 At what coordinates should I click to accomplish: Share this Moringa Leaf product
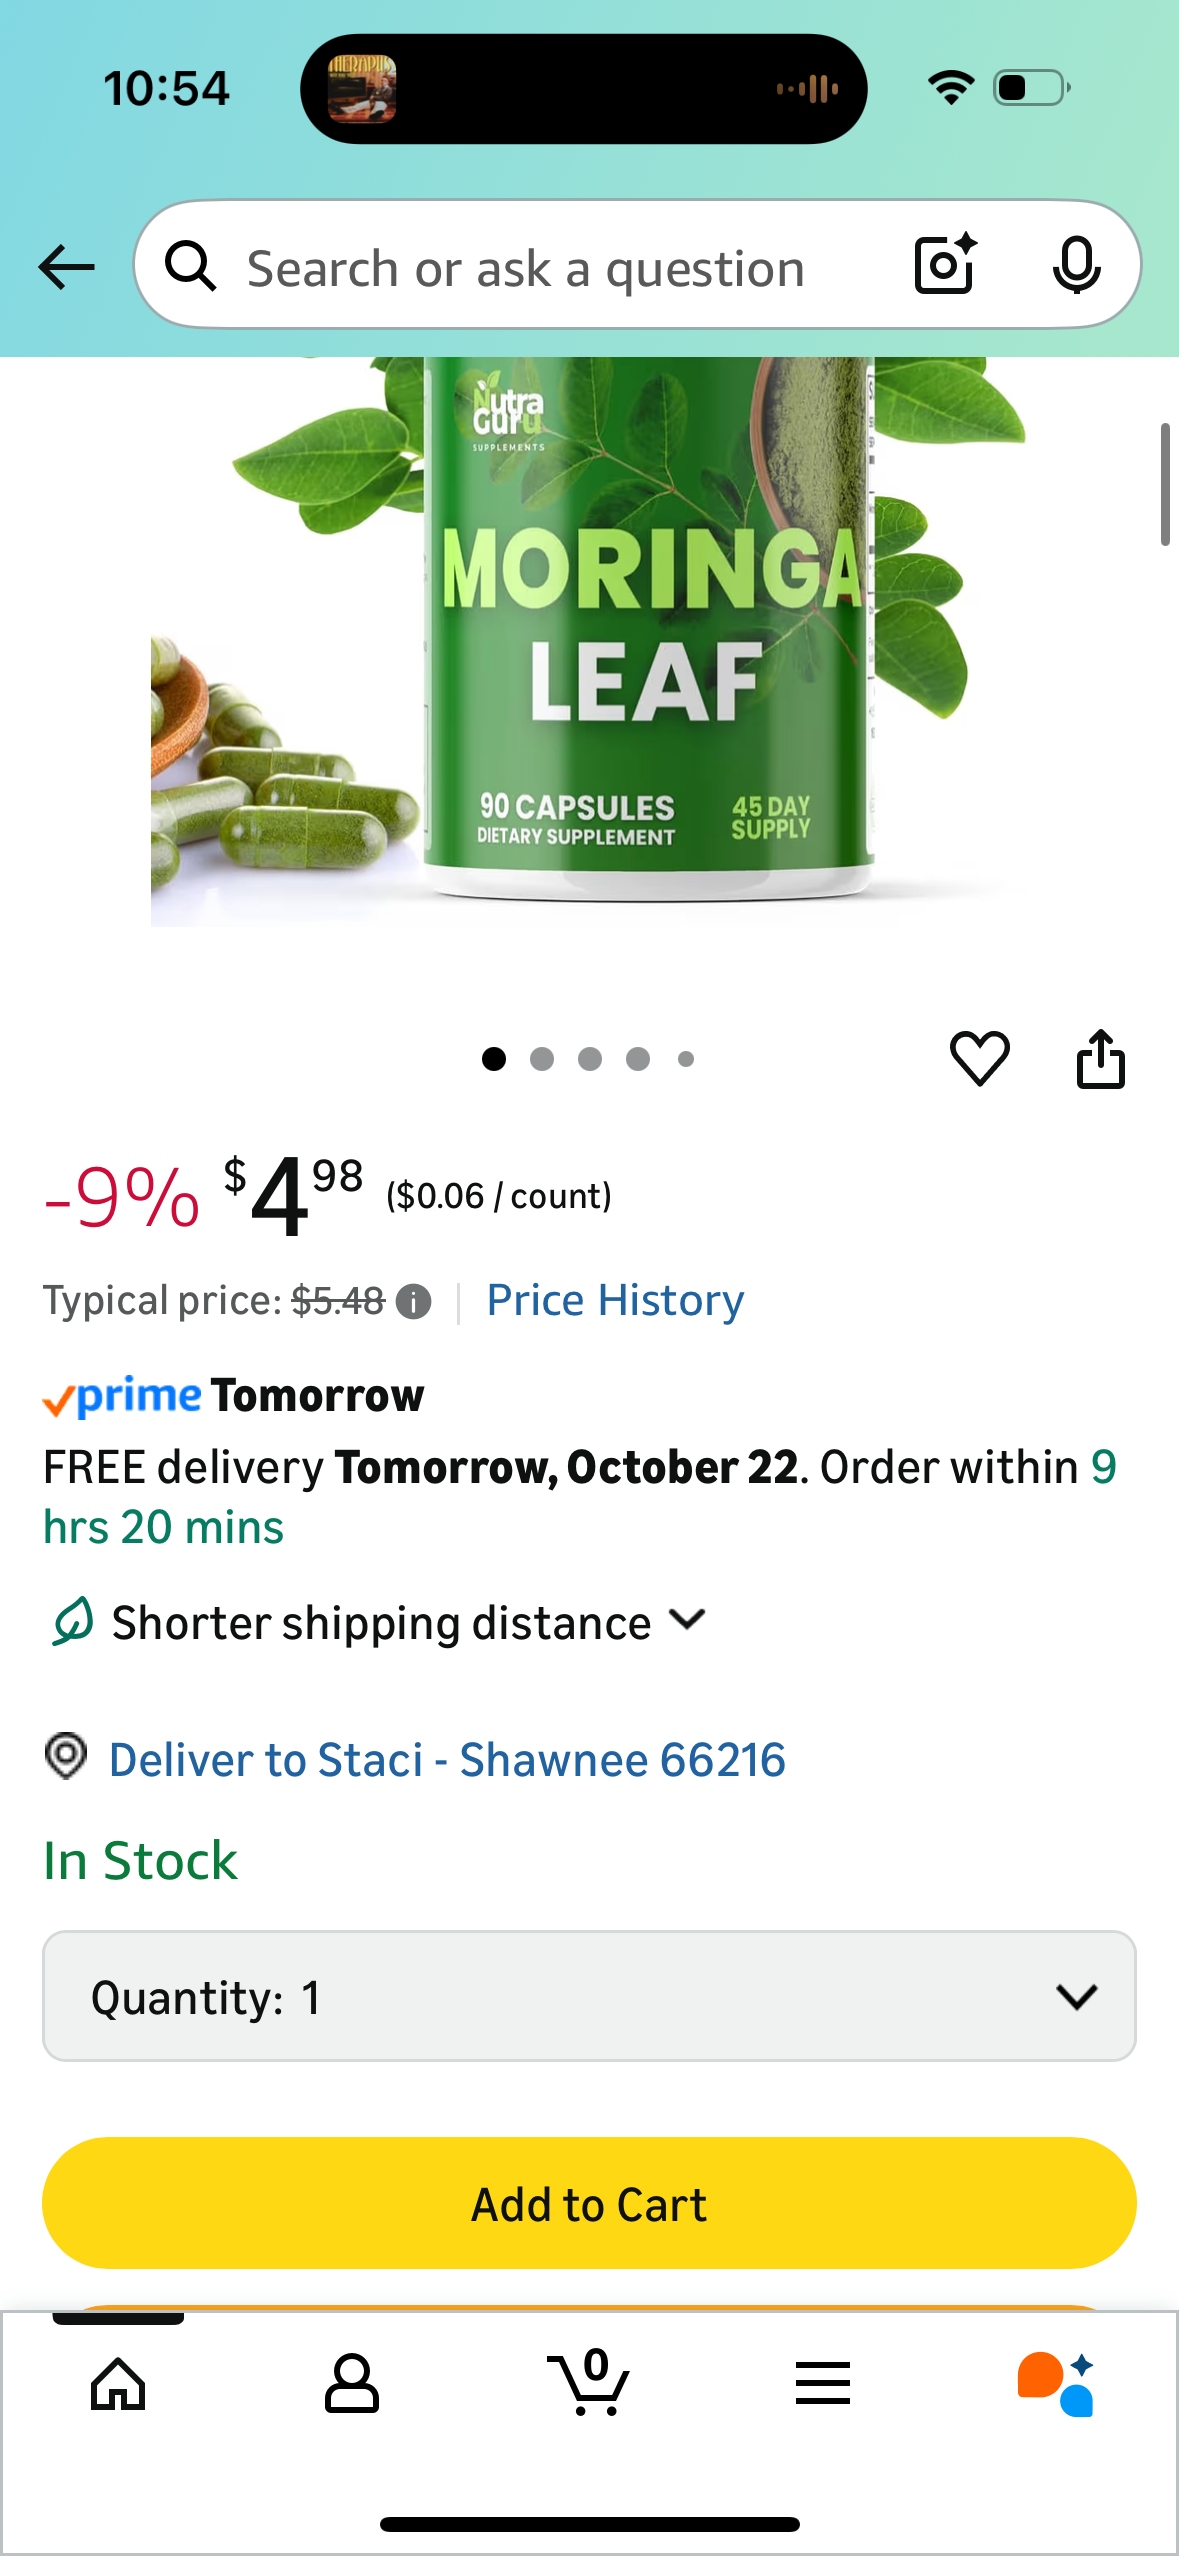tap(1100, 1059)
